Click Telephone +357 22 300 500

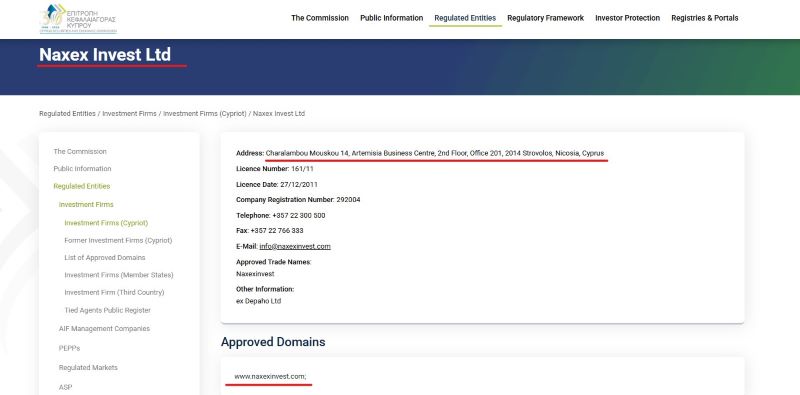[281, 216]
